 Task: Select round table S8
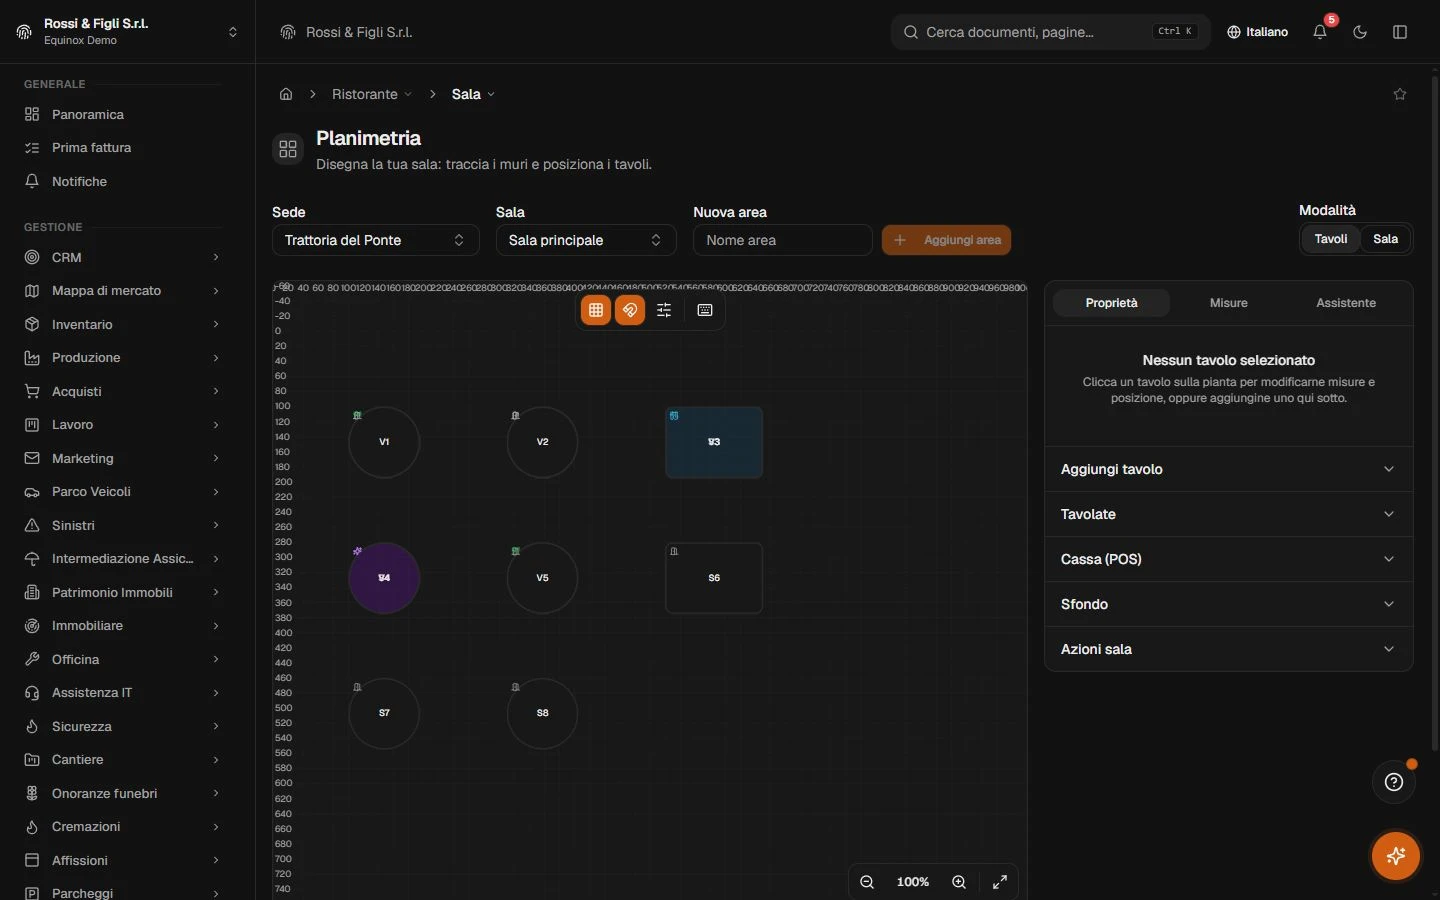click(x=542, y=713)
